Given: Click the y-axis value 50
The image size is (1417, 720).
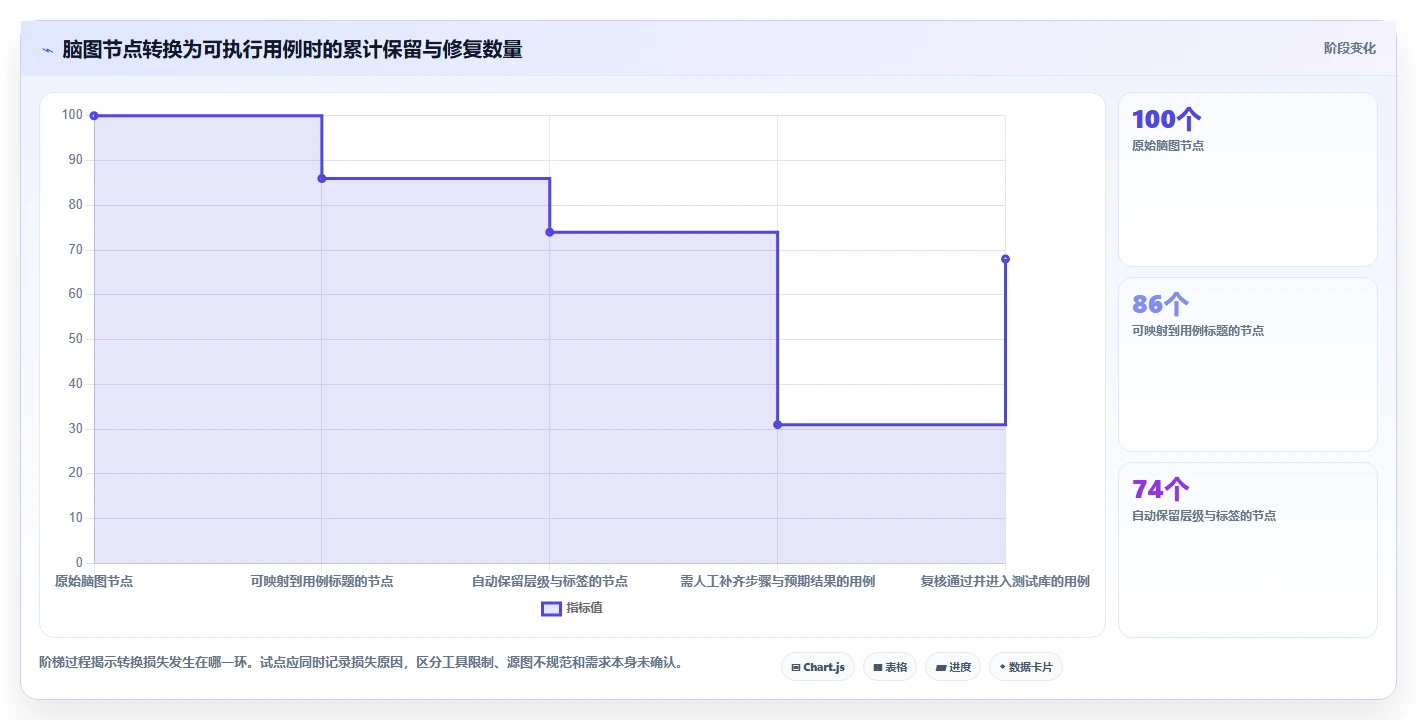Looking at the screenshot, I should (75, 339).
